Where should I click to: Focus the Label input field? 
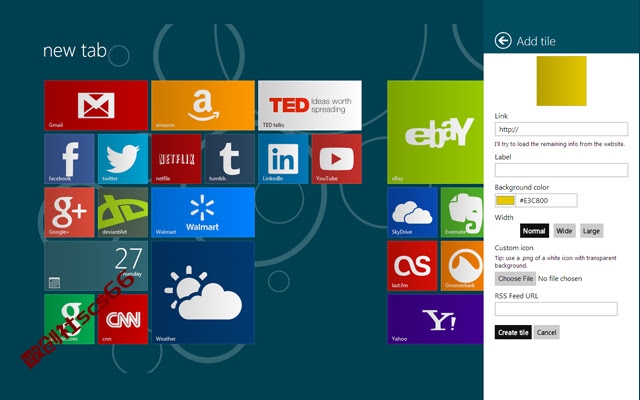561,170
